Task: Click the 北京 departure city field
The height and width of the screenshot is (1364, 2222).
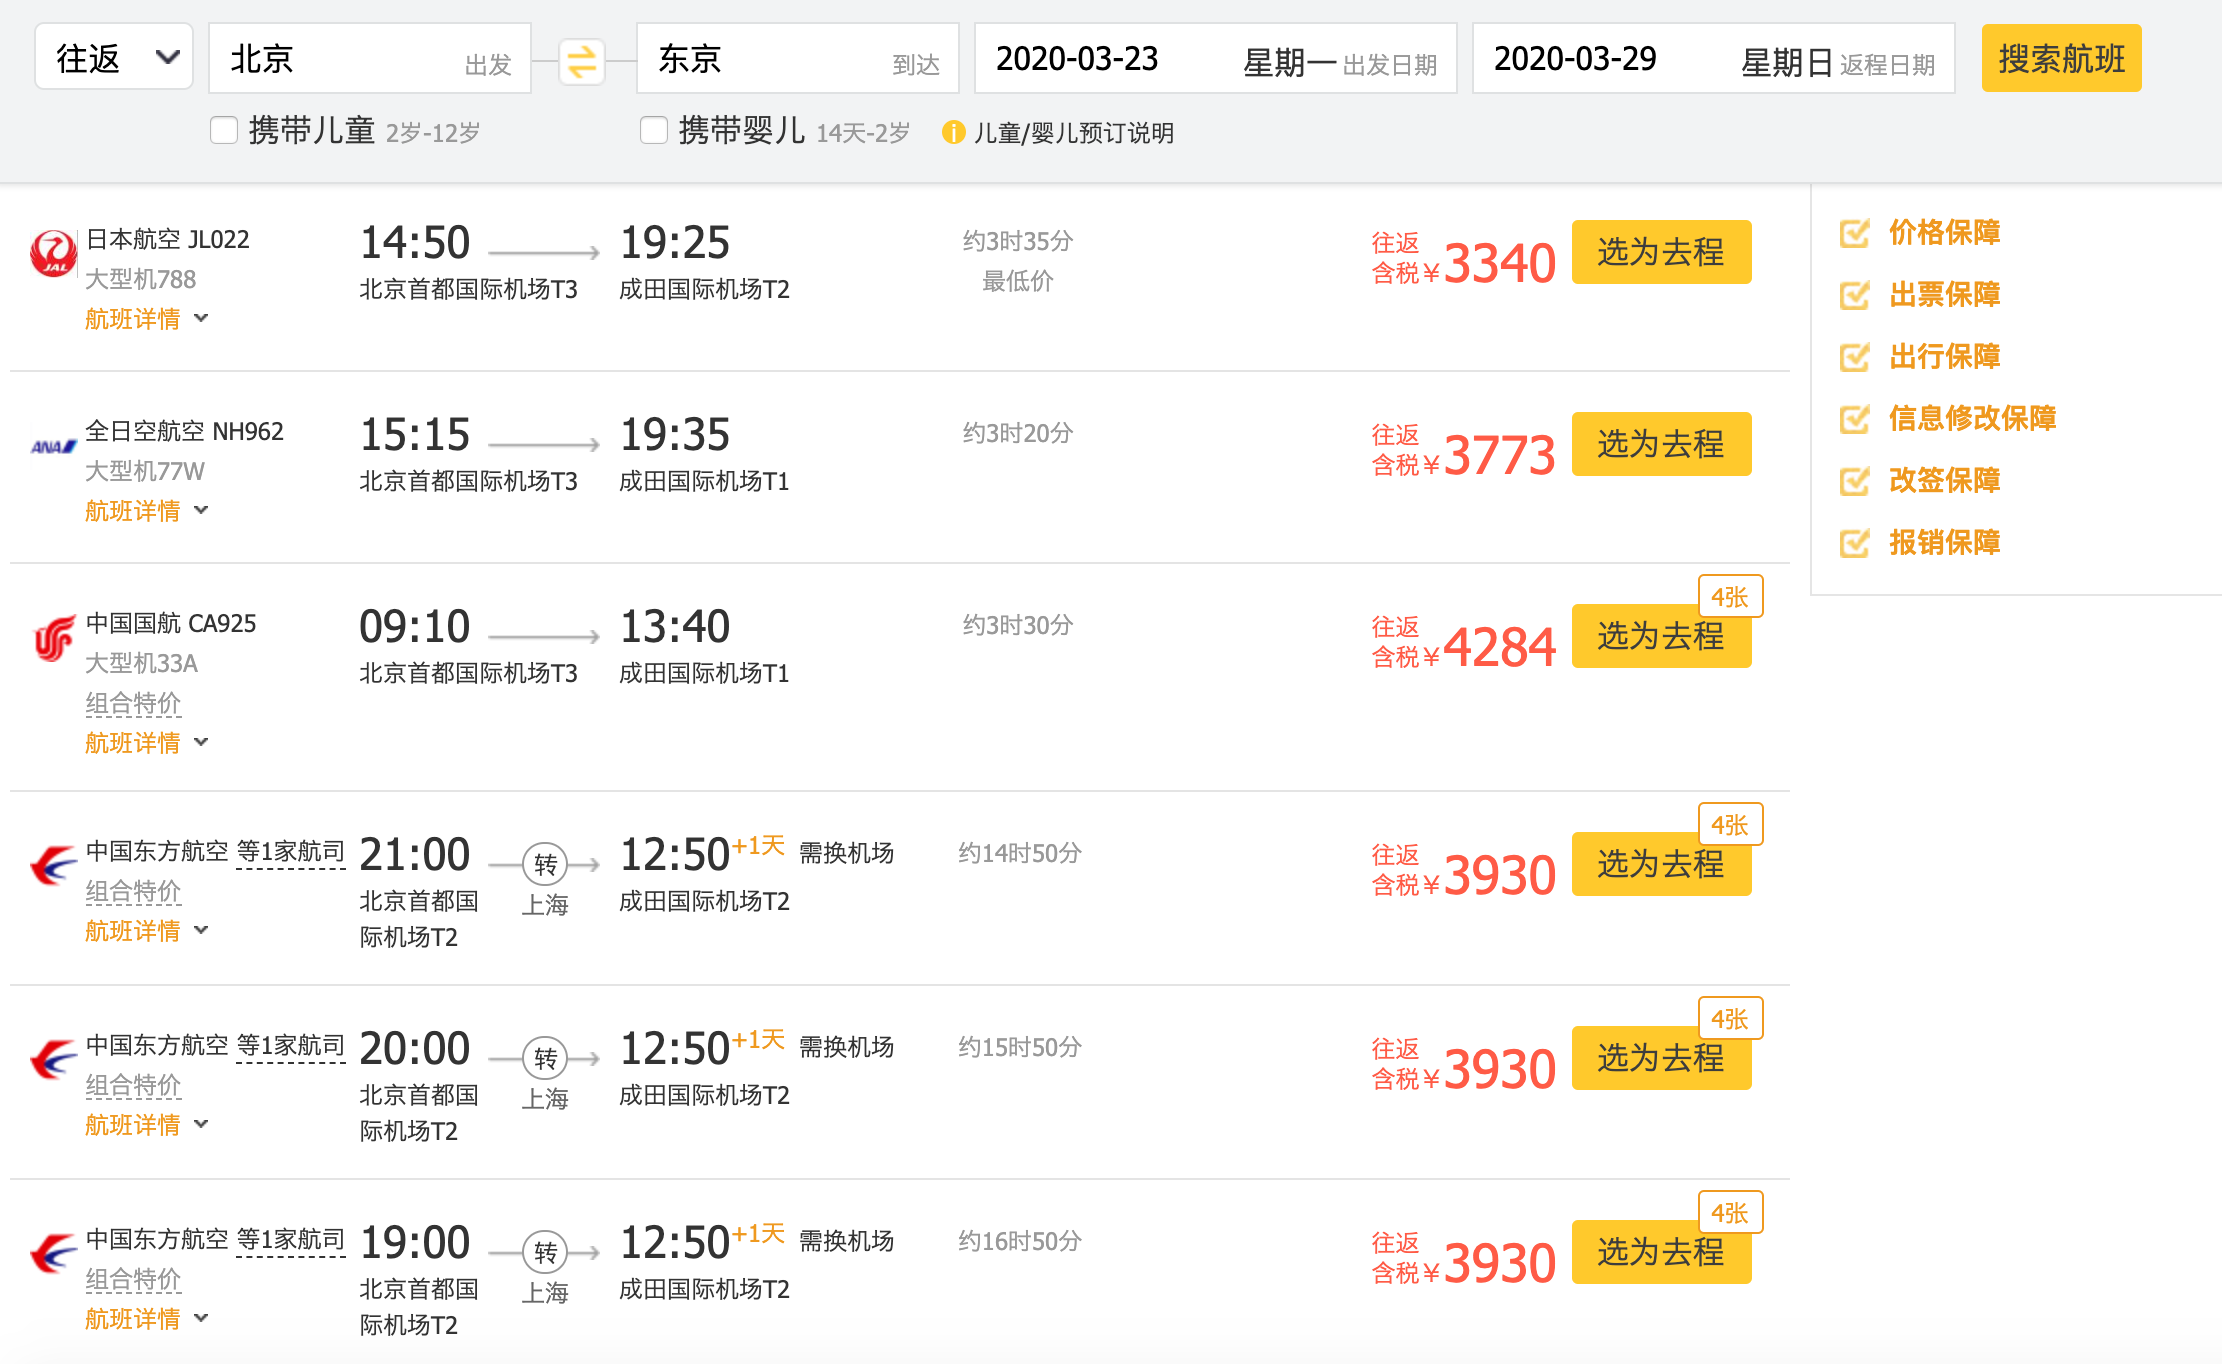Action: point(369,59)
